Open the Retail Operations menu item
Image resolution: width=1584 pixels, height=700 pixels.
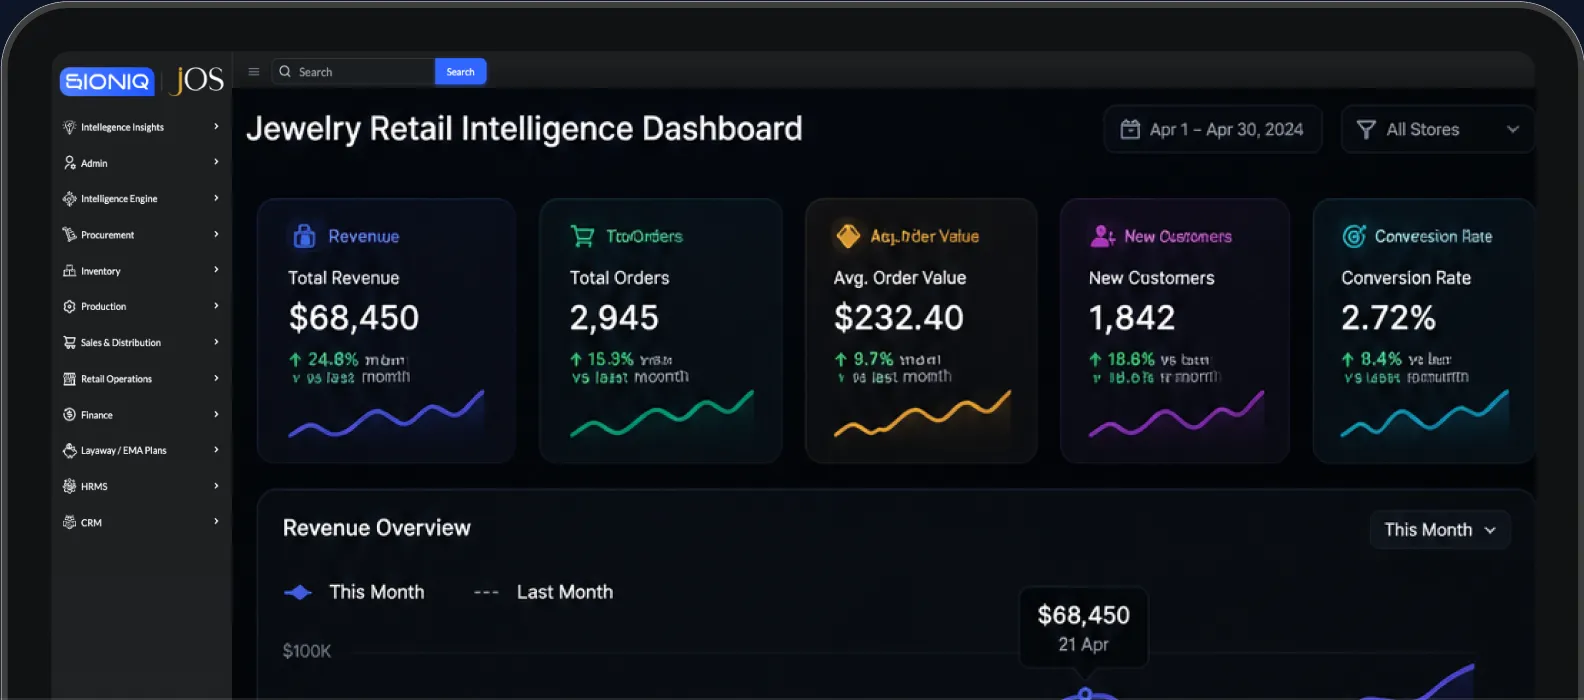141,379
